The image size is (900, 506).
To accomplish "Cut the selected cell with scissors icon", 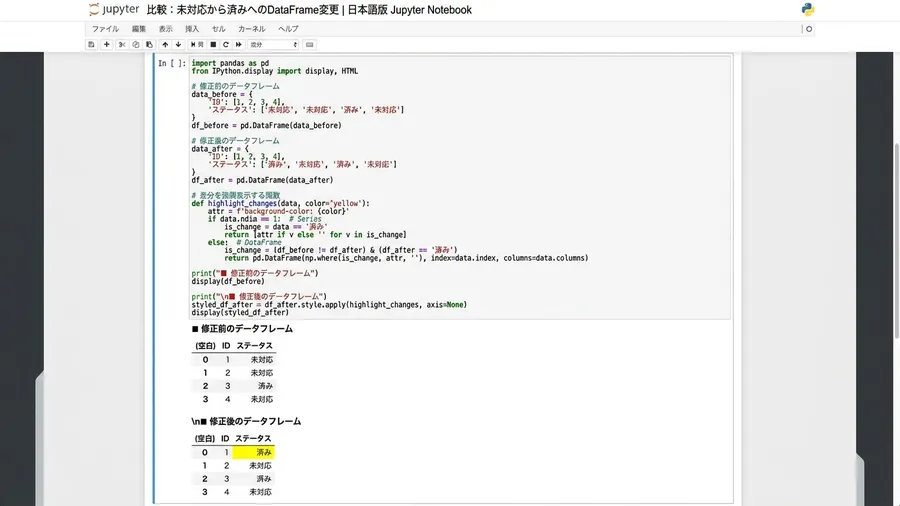I will (122, 44).
